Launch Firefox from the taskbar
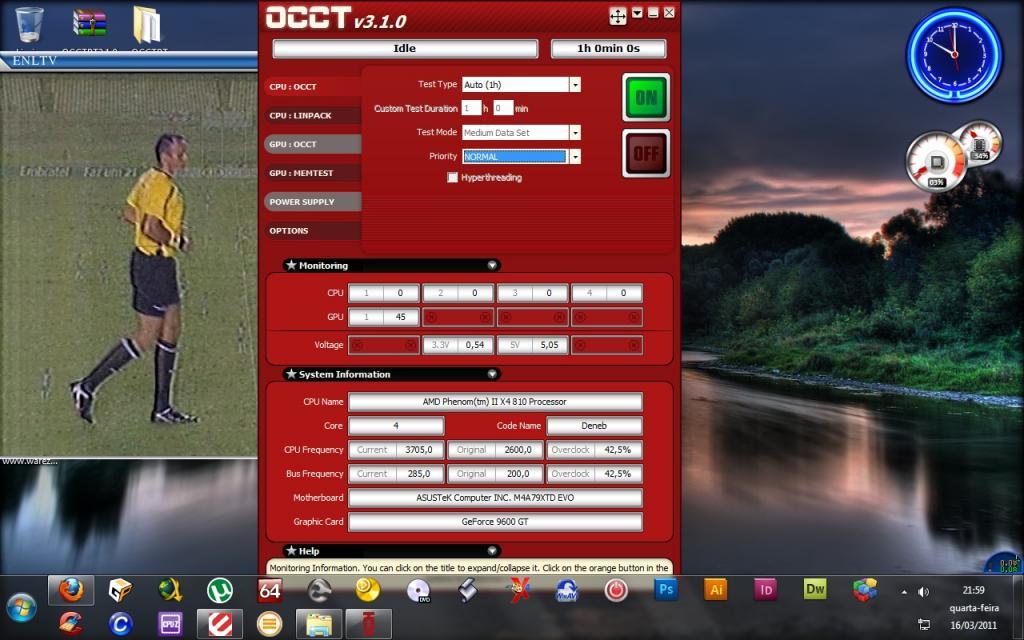 (71, 590)
